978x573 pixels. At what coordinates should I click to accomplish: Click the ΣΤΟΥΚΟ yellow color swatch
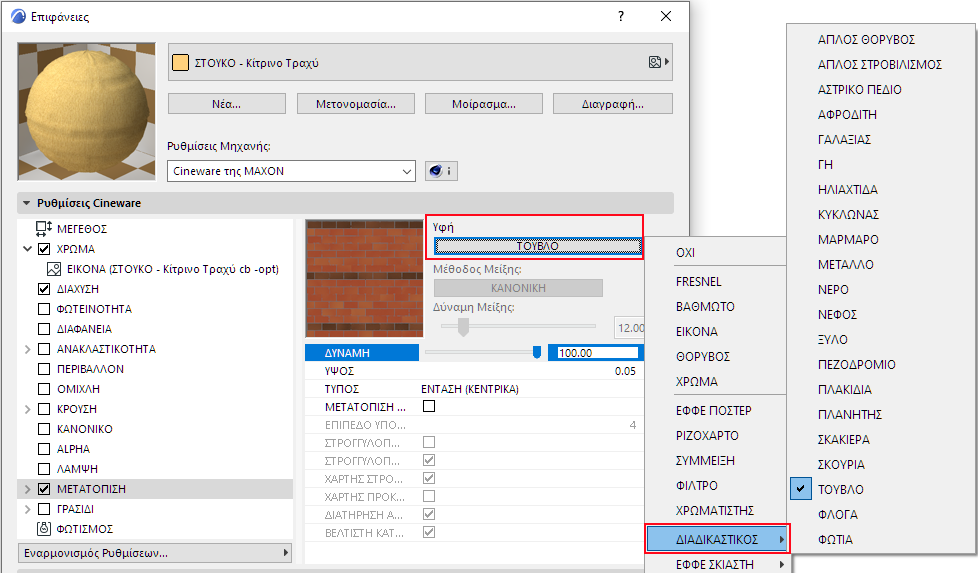click(180, 62)
